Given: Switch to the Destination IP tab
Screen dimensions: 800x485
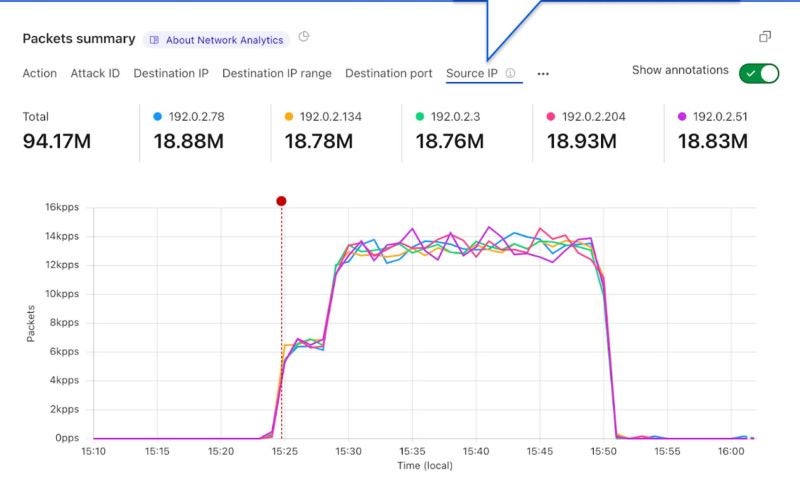Looking at the screenshot, I should click(x=171, y=73).
